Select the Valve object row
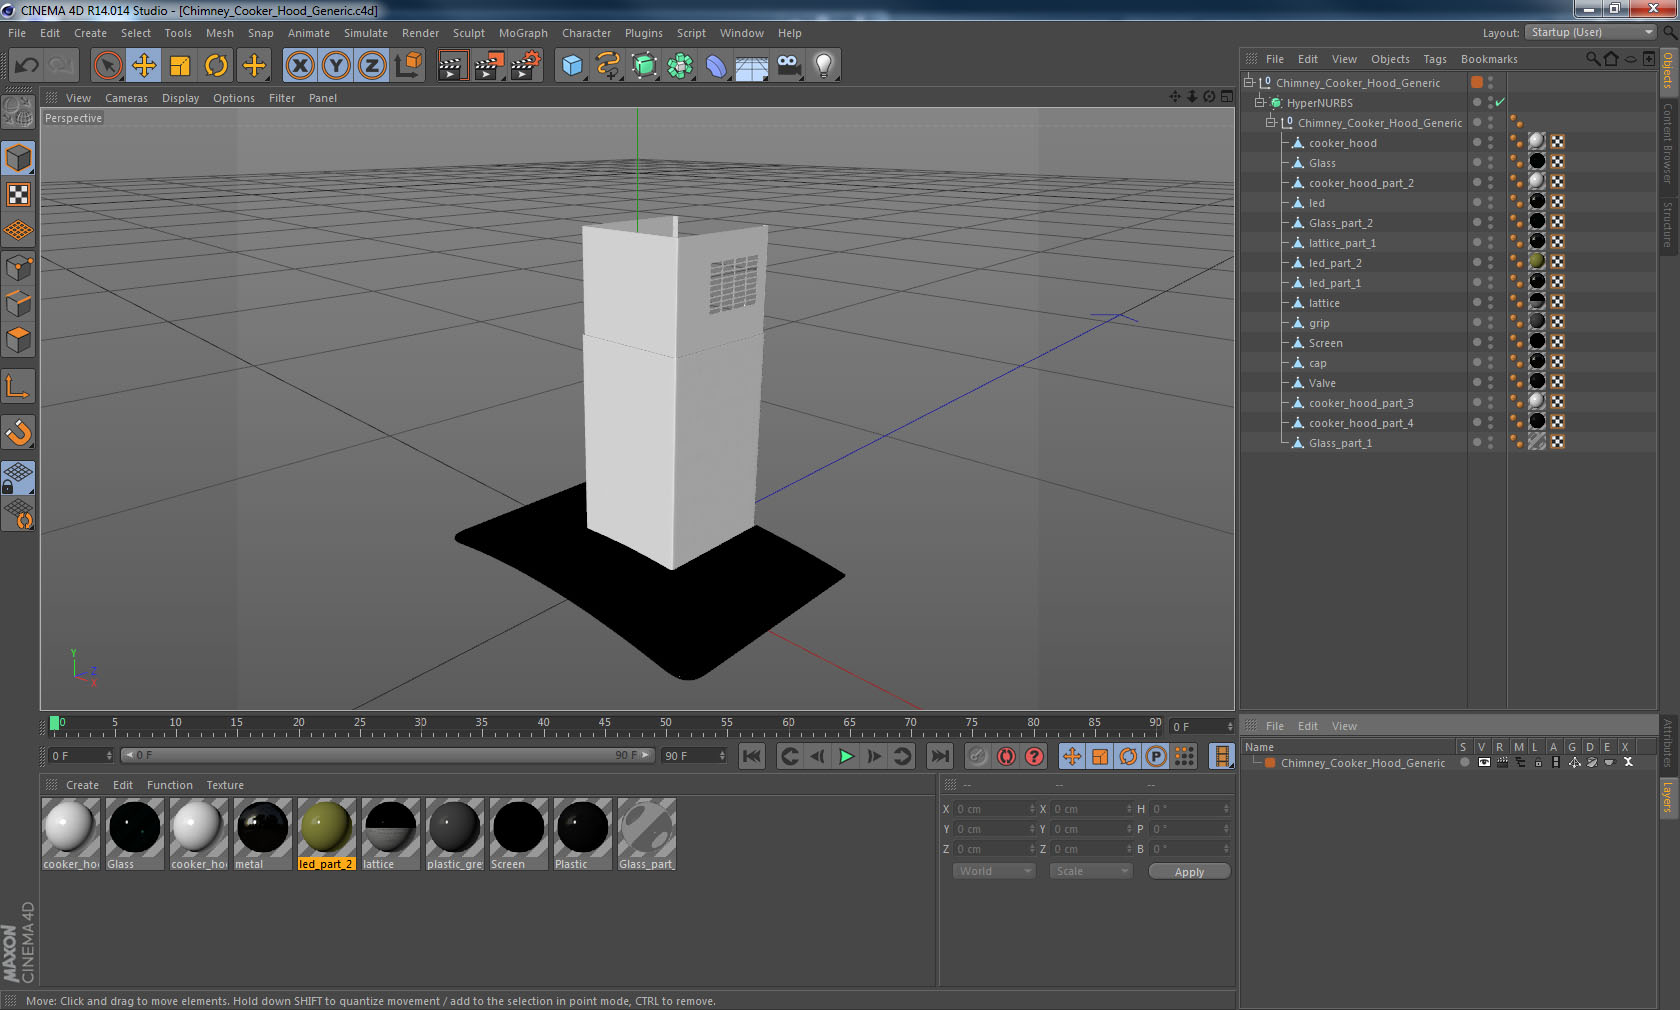This screenshot has height=1010, width=1680. coord(1322,383)
